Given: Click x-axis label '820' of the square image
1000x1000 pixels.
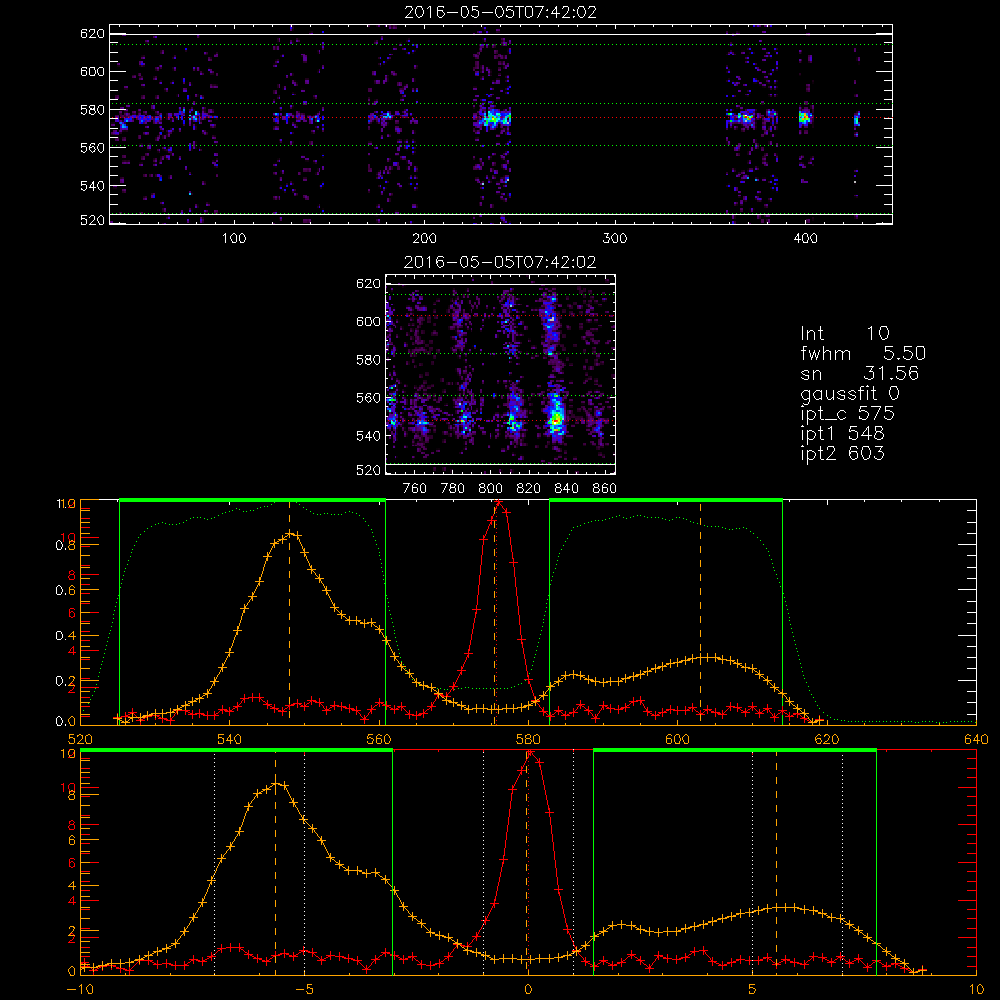Looking at the screenshot, I should click(x=529, y=489).
